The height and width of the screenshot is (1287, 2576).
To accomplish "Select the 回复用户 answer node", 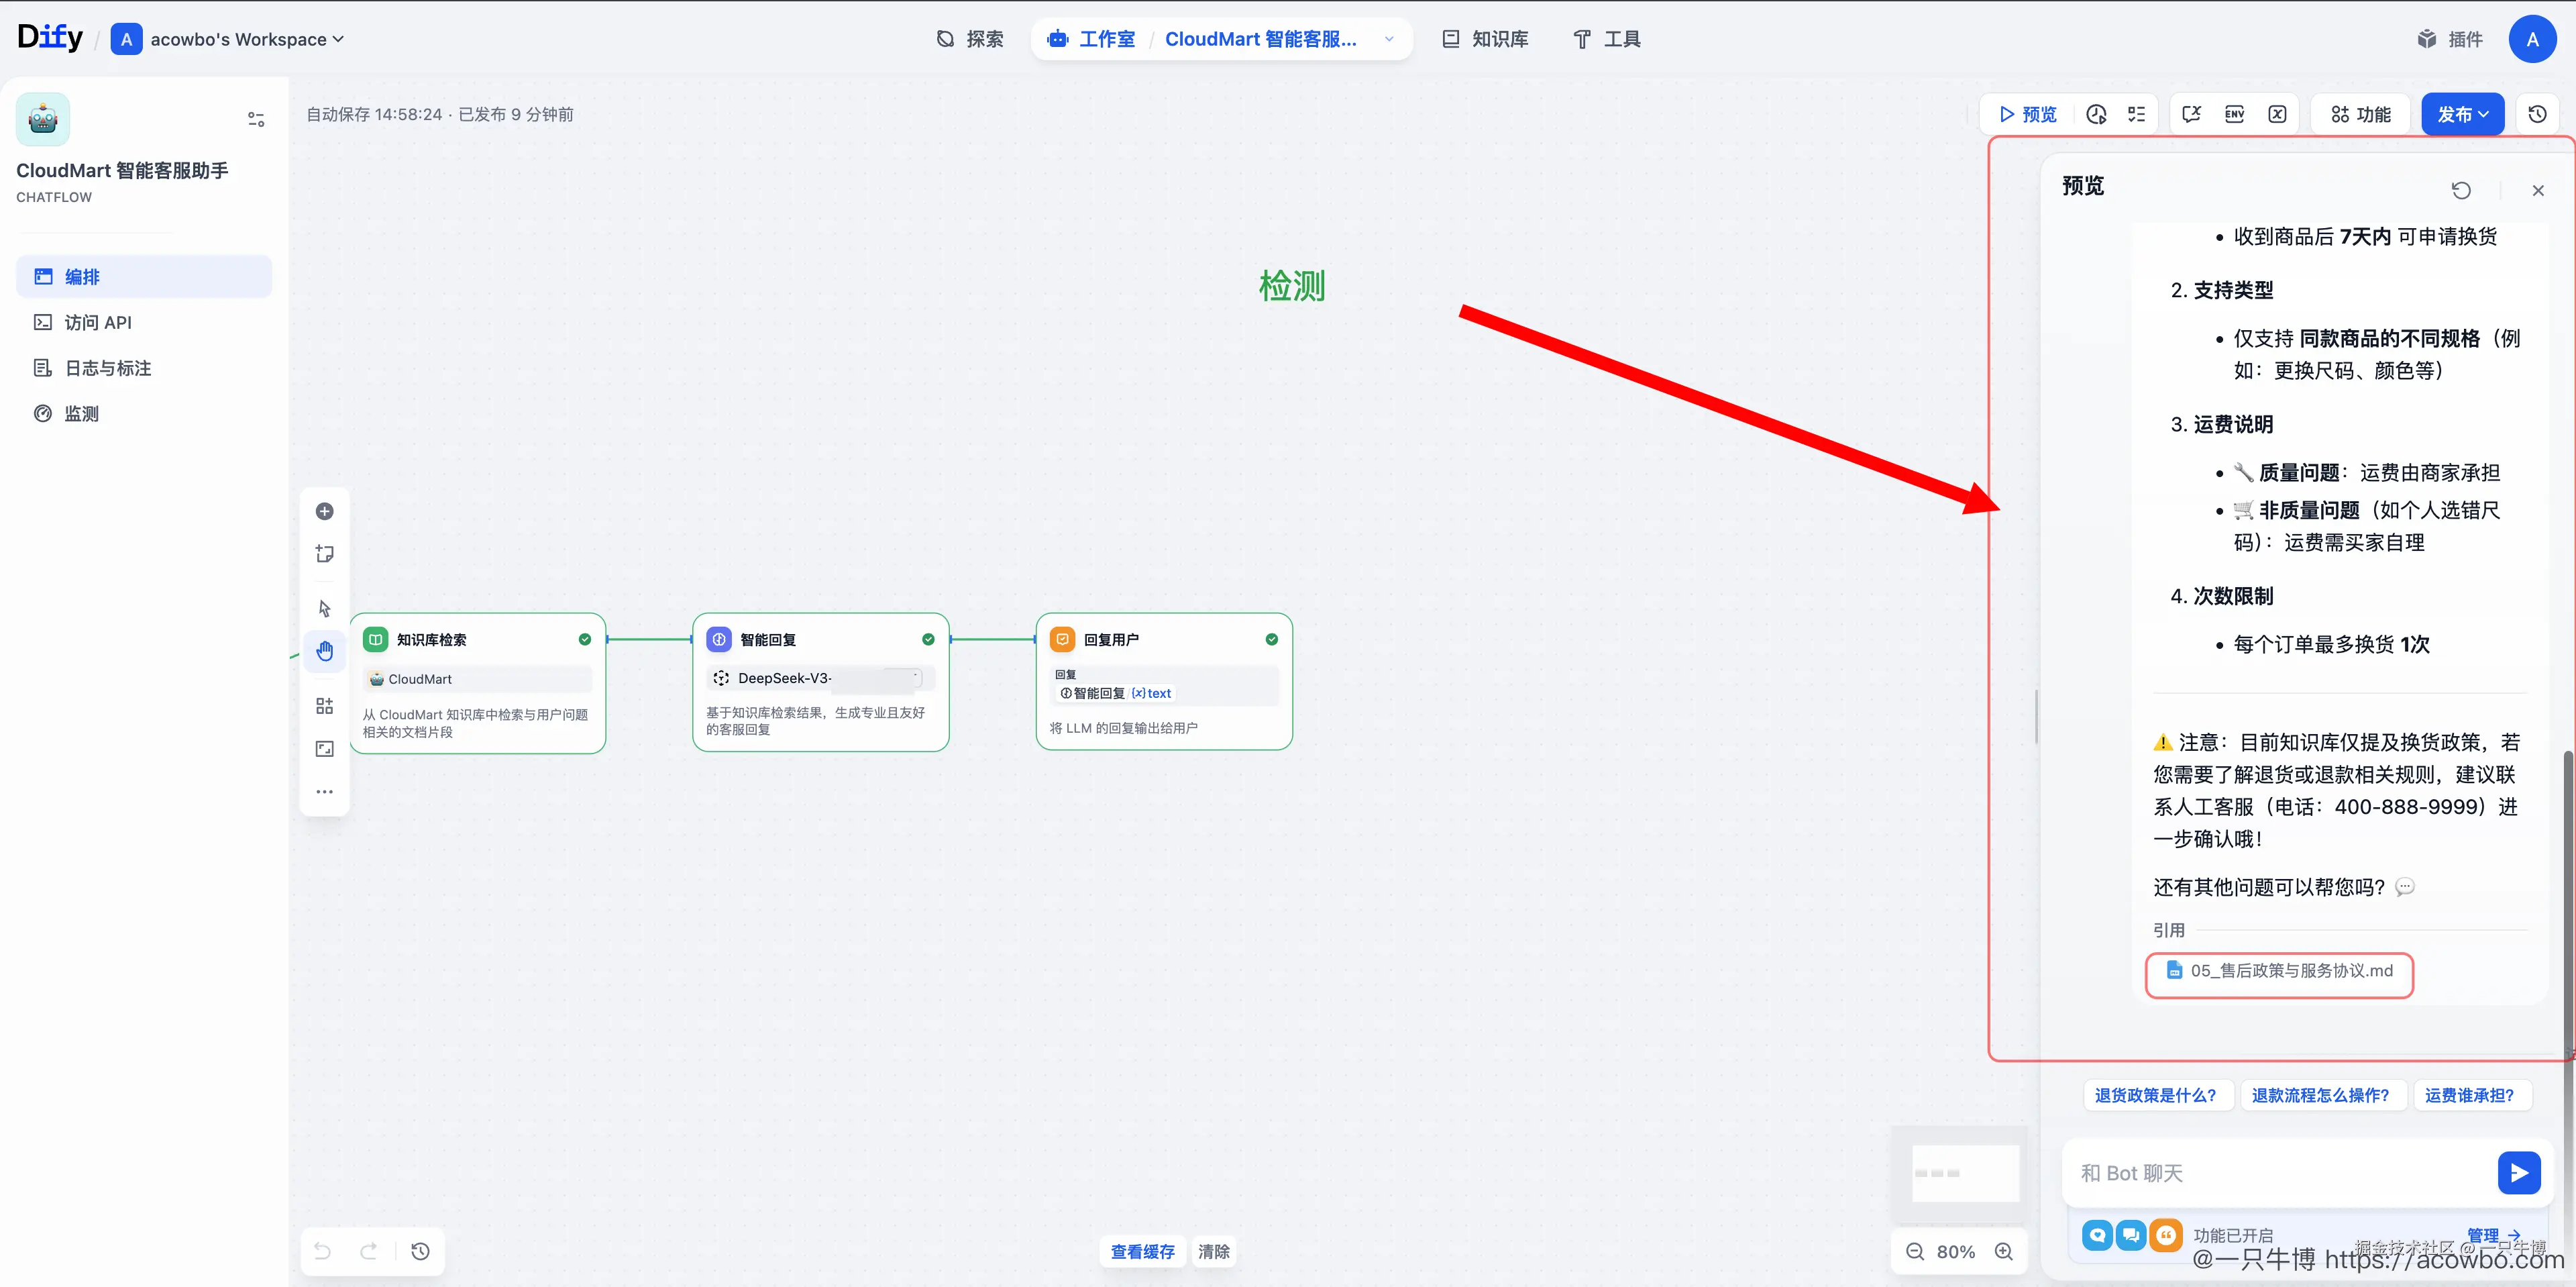I will tap(1164, 681).
